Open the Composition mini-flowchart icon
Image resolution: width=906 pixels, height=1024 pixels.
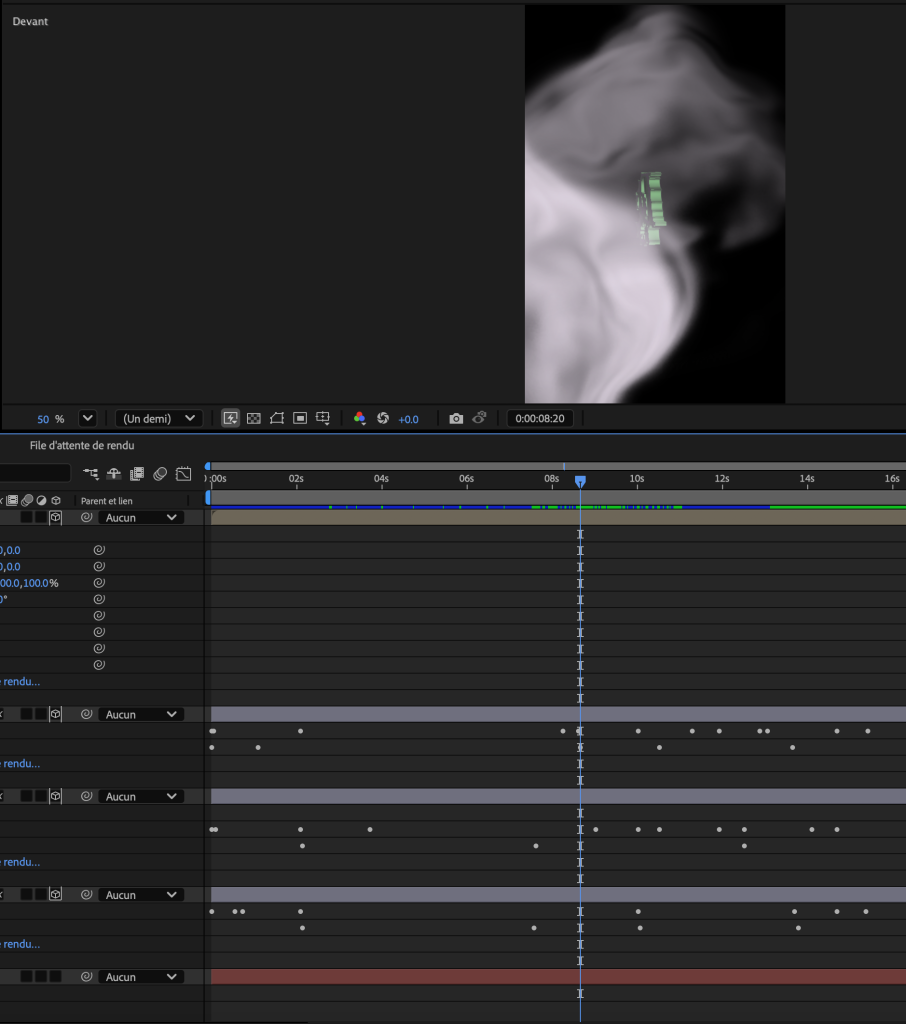coord(90,473)
